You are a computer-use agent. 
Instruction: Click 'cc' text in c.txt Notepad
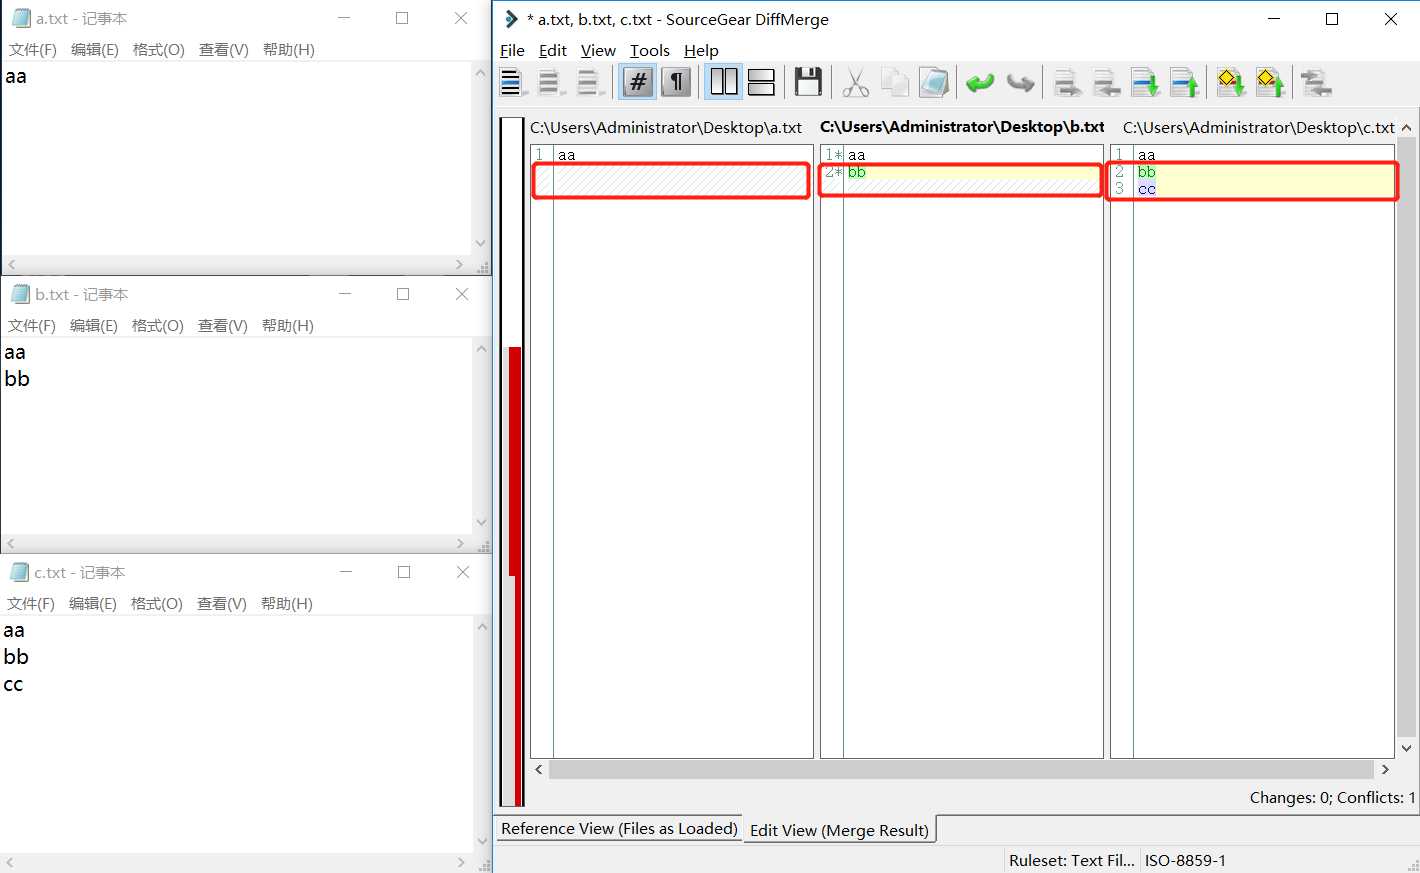[x=13, y=685]
